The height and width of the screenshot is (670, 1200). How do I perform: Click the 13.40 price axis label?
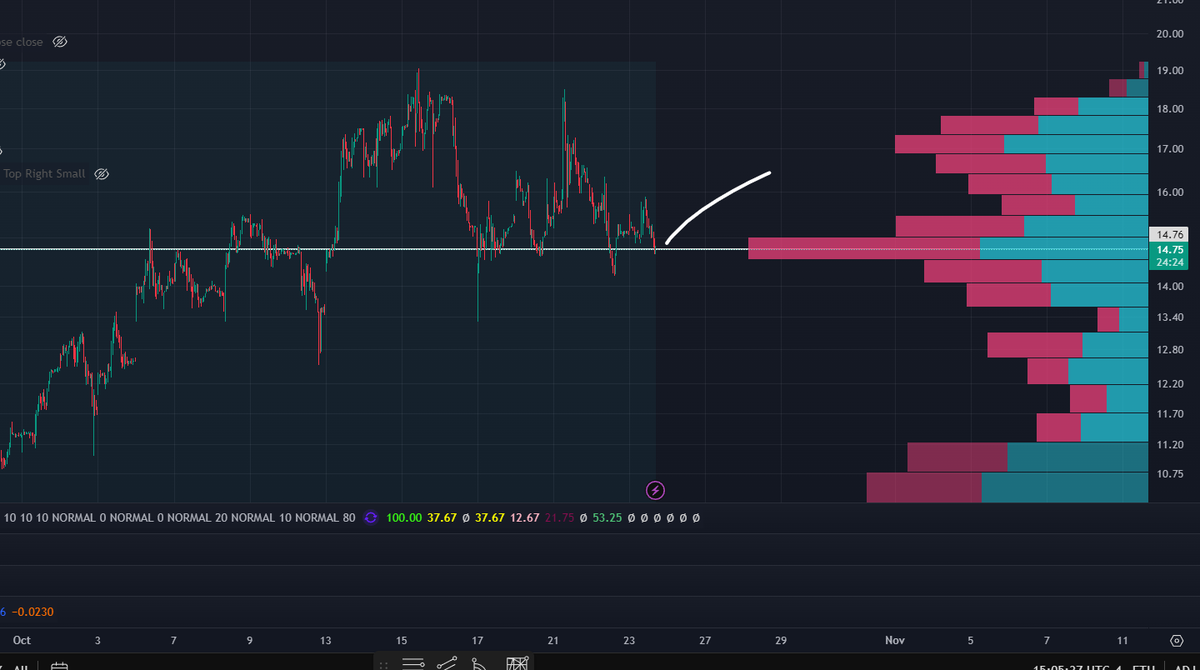[x=1170, y=317]
